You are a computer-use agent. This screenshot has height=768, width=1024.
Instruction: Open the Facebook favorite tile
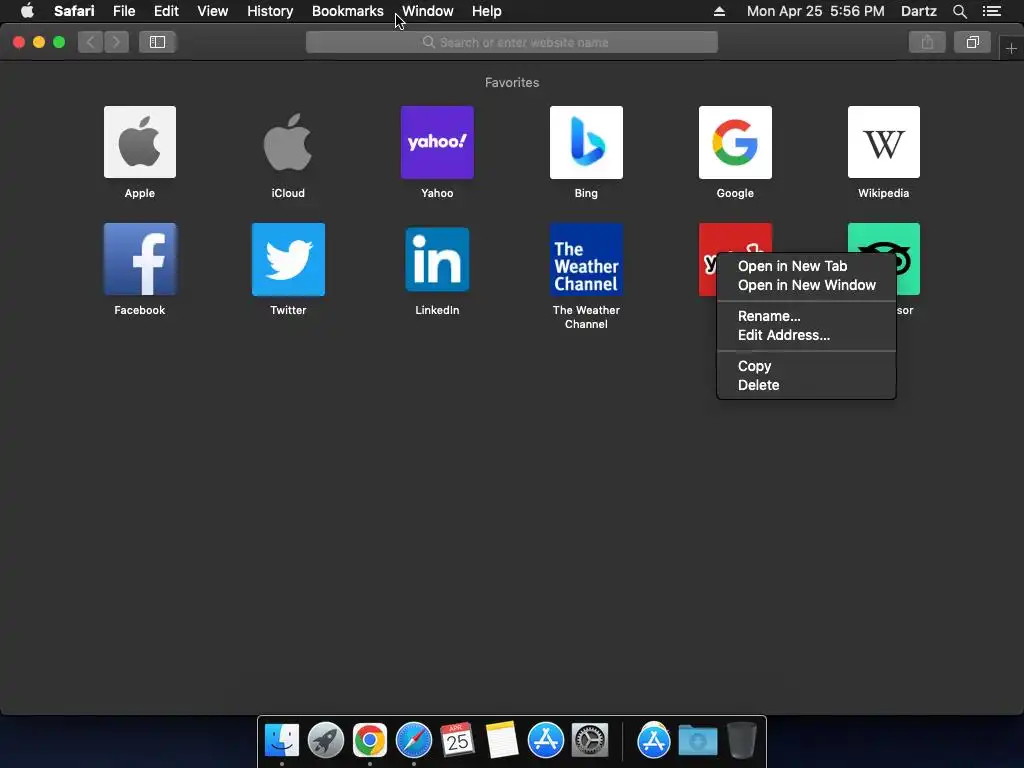[140, 259]
